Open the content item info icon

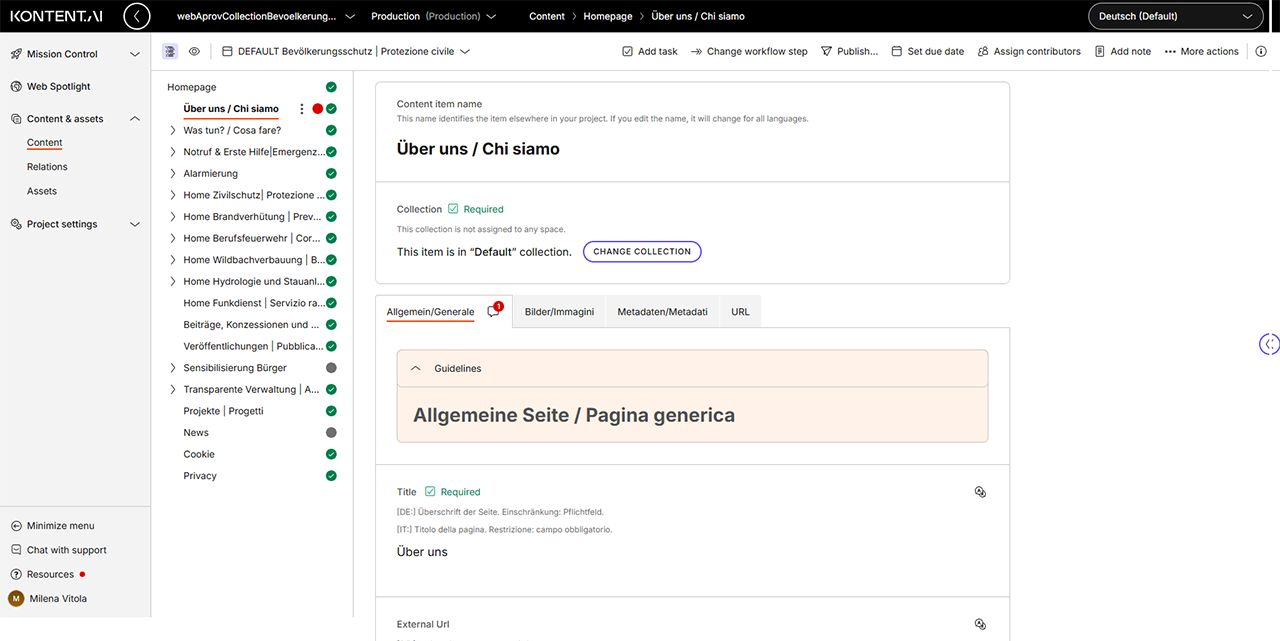(x=1261, y=51)
